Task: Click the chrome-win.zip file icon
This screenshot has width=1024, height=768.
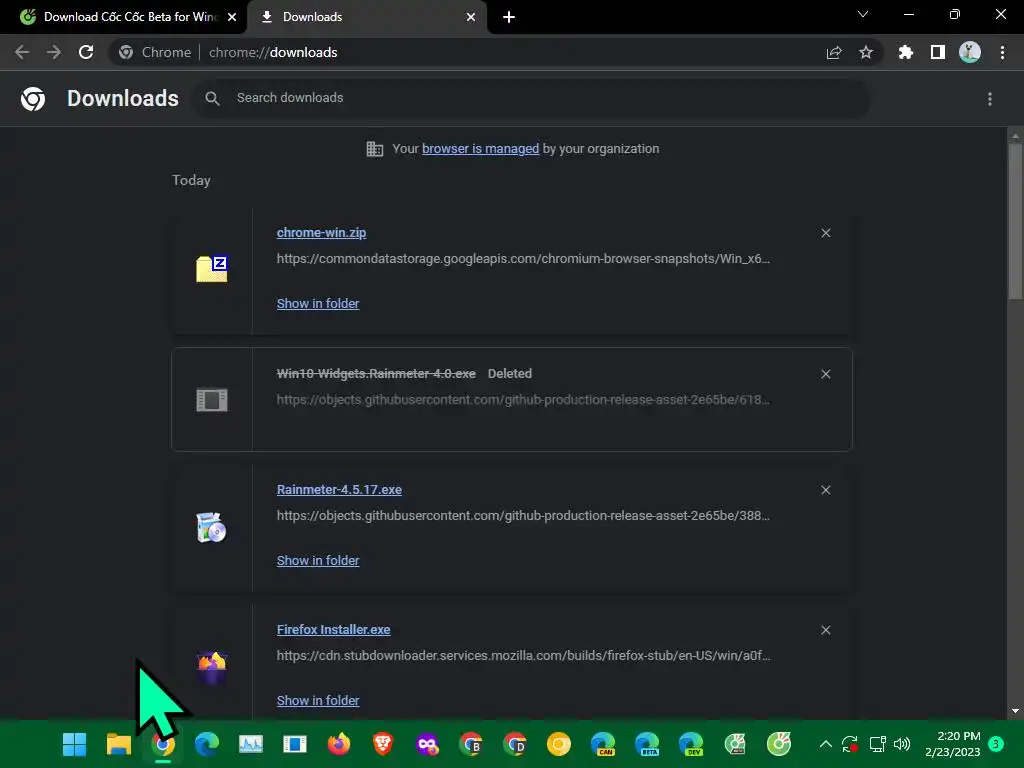Action: (212, 268)
